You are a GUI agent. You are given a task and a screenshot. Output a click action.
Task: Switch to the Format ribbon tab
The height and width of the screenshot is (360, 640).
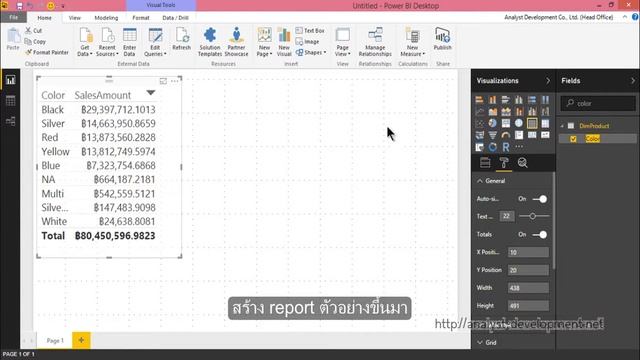(x=141, y=18)
